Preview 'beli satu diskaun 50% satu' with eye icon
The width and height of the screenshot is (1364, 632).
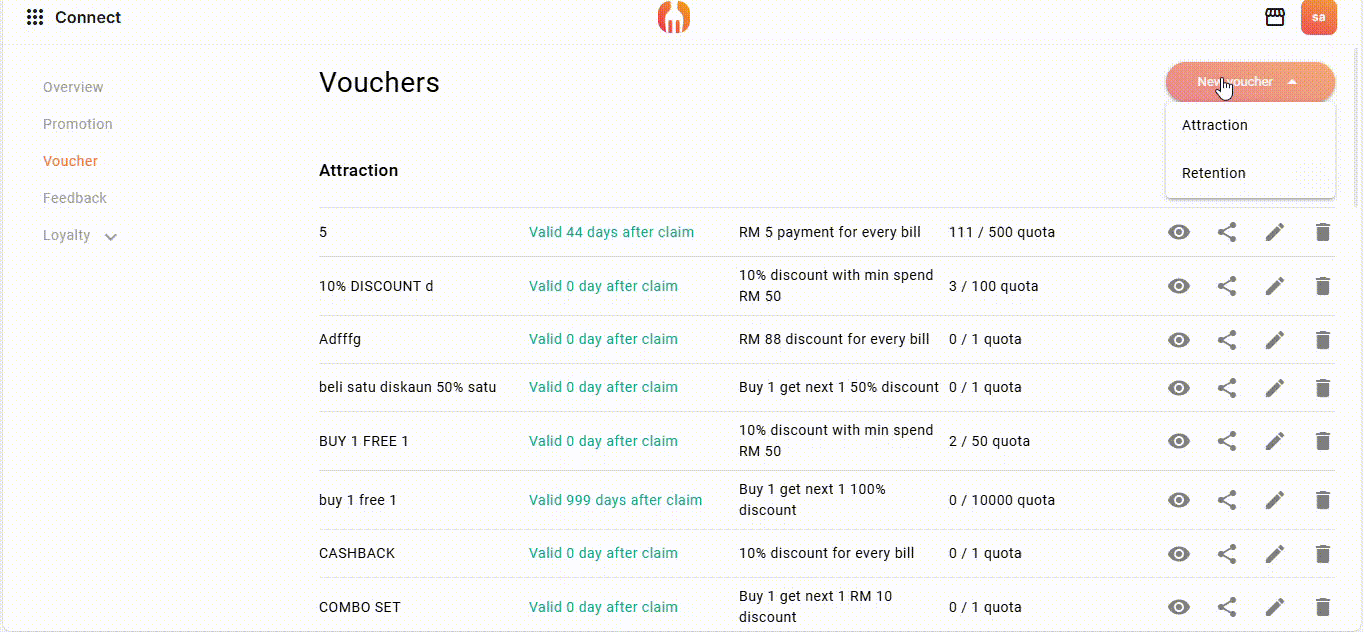click(1179, 387)
